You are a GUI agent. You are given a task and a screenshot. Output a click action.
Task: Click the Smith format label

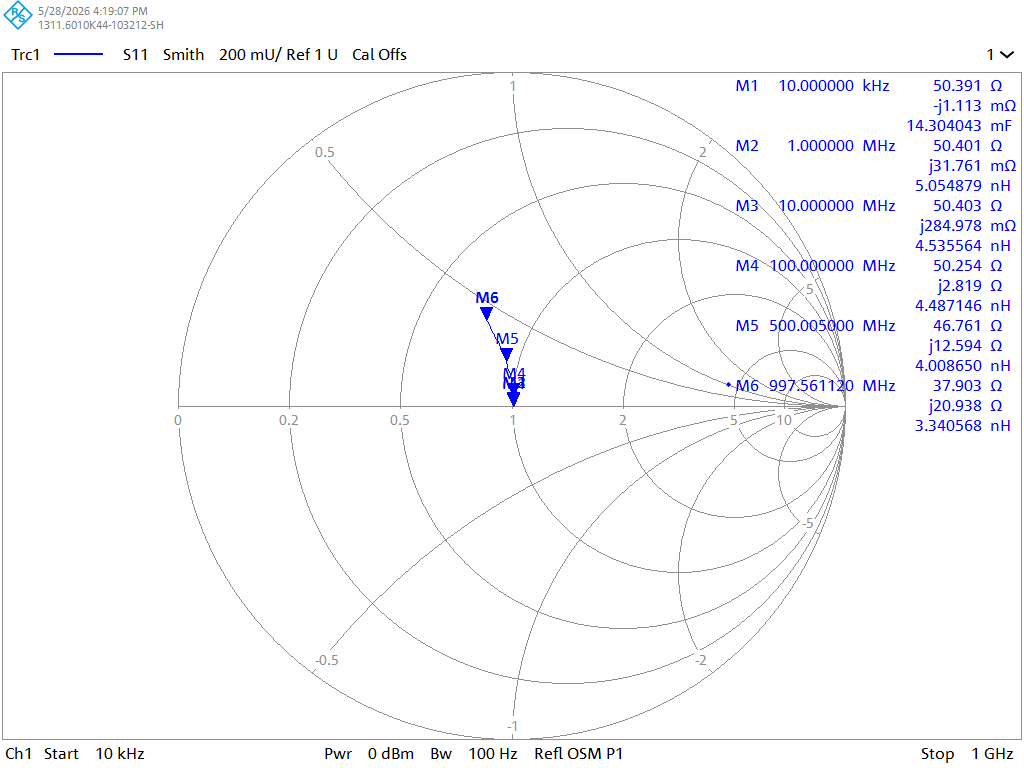coord(184,55)
